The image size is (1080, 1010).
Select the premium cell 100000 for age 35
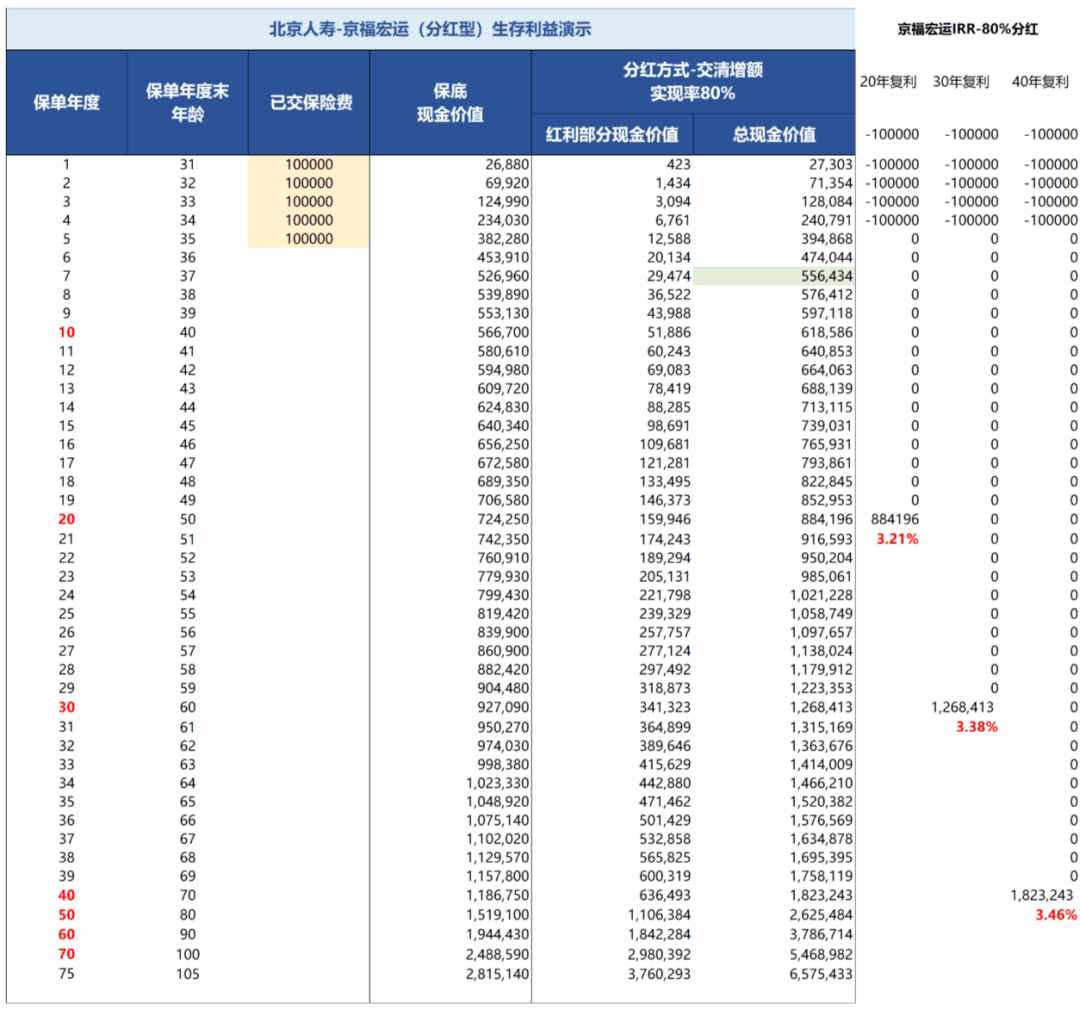309,239
